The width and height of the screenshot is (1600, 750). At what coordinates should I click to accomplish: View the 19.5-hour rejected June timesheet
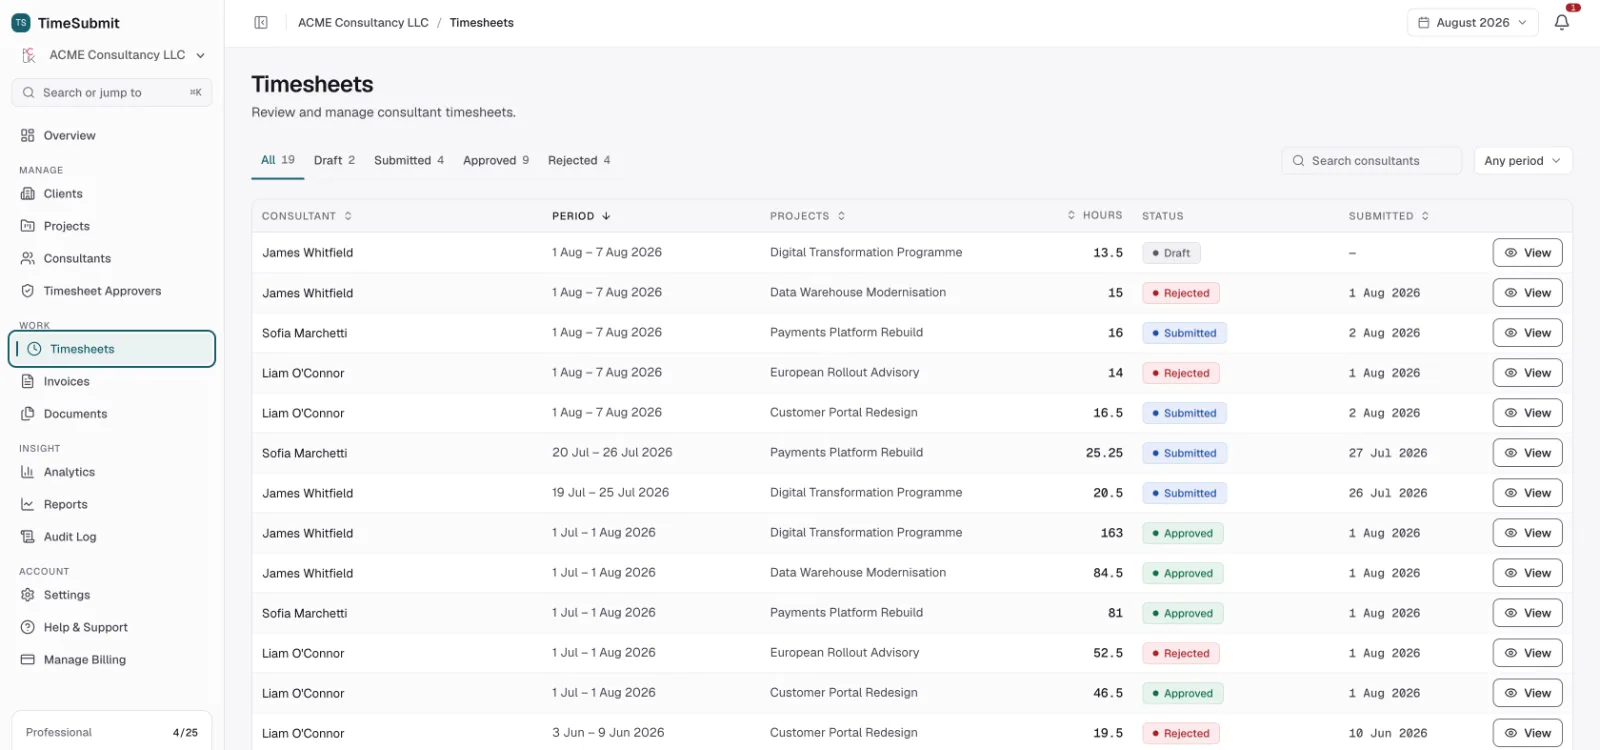1527,733
